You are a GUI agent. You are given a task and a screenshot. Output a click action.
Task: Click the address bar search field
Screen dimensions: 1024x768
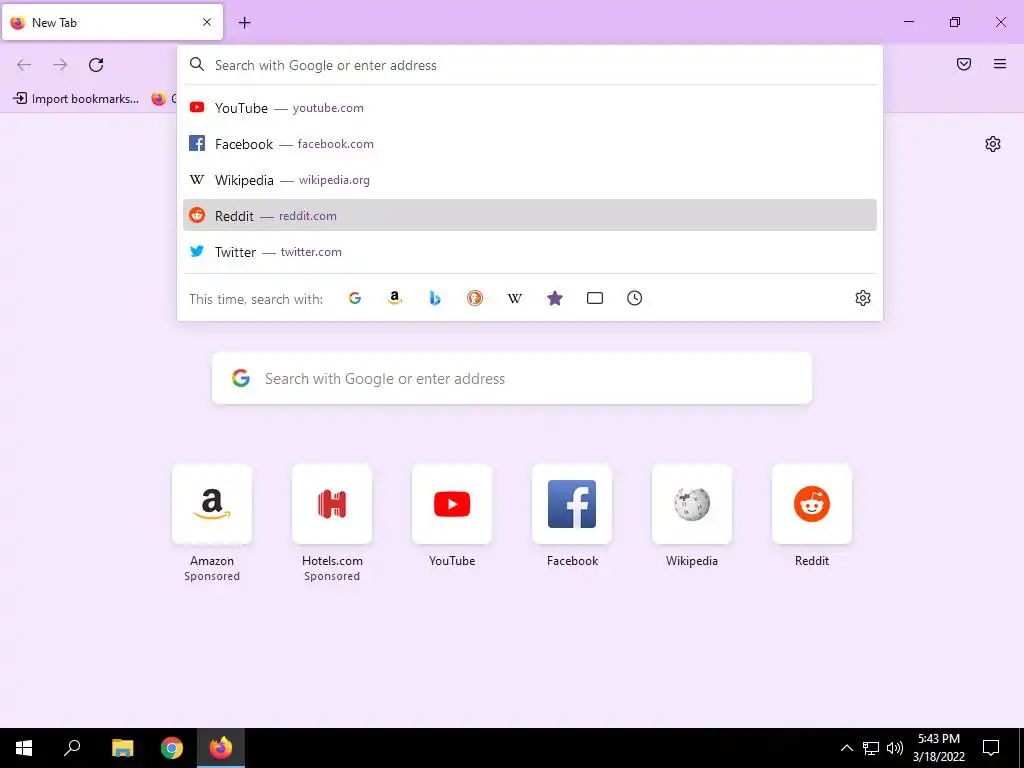(x=530, y=65)
